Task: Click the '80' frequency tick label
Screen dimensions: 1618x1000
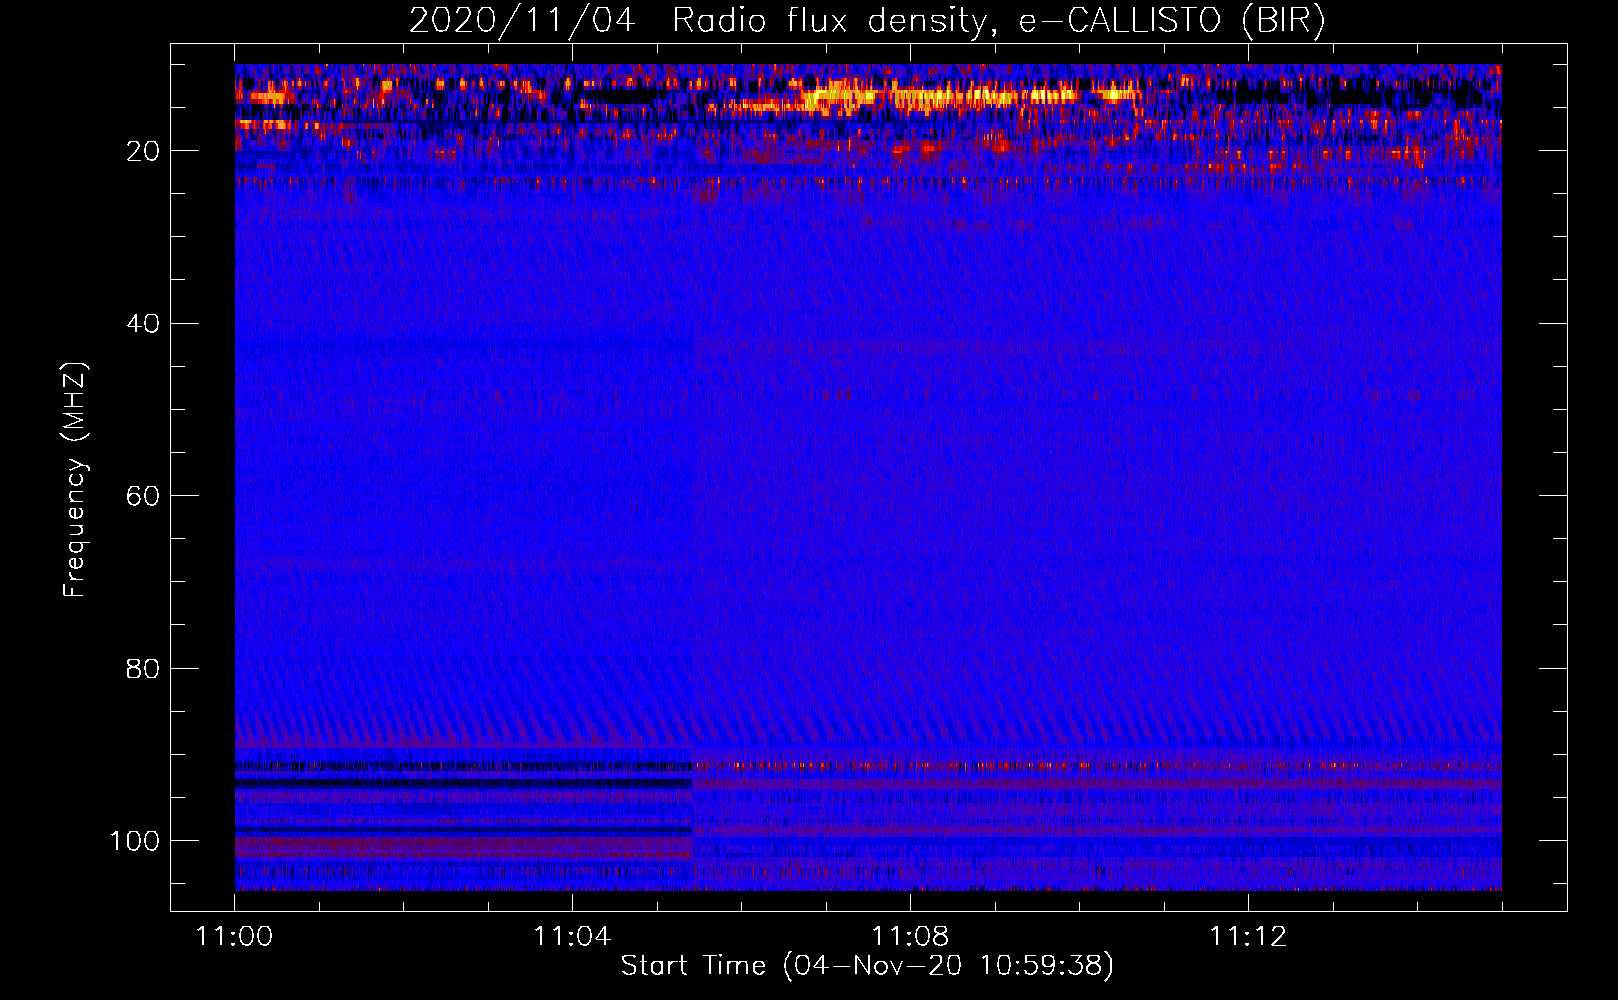Action: point(143,668)
